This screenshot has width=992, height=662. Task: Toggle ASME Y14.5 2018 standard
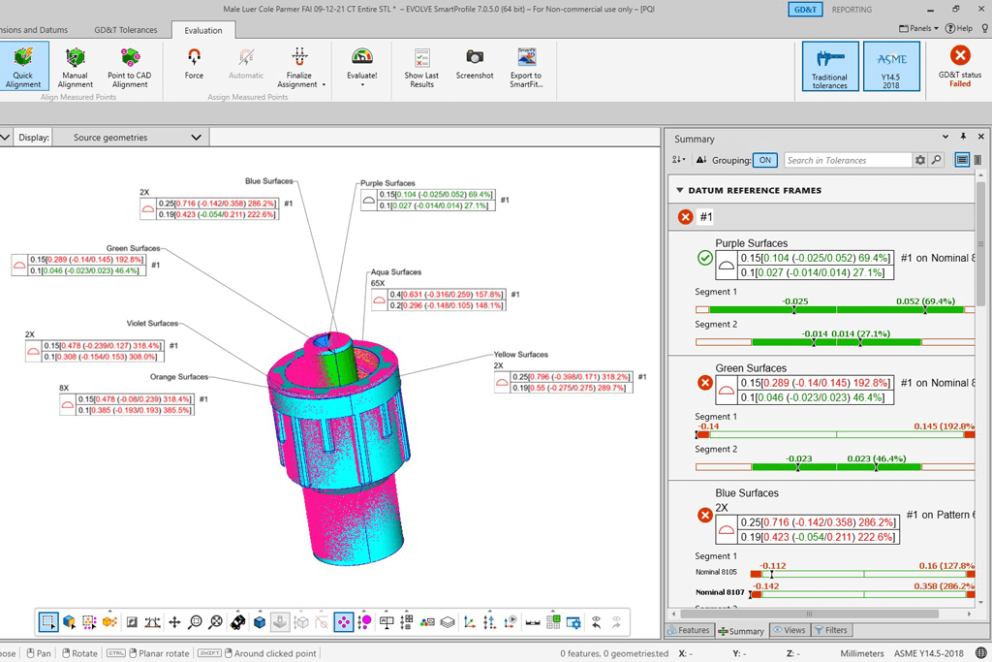(891, 66)
